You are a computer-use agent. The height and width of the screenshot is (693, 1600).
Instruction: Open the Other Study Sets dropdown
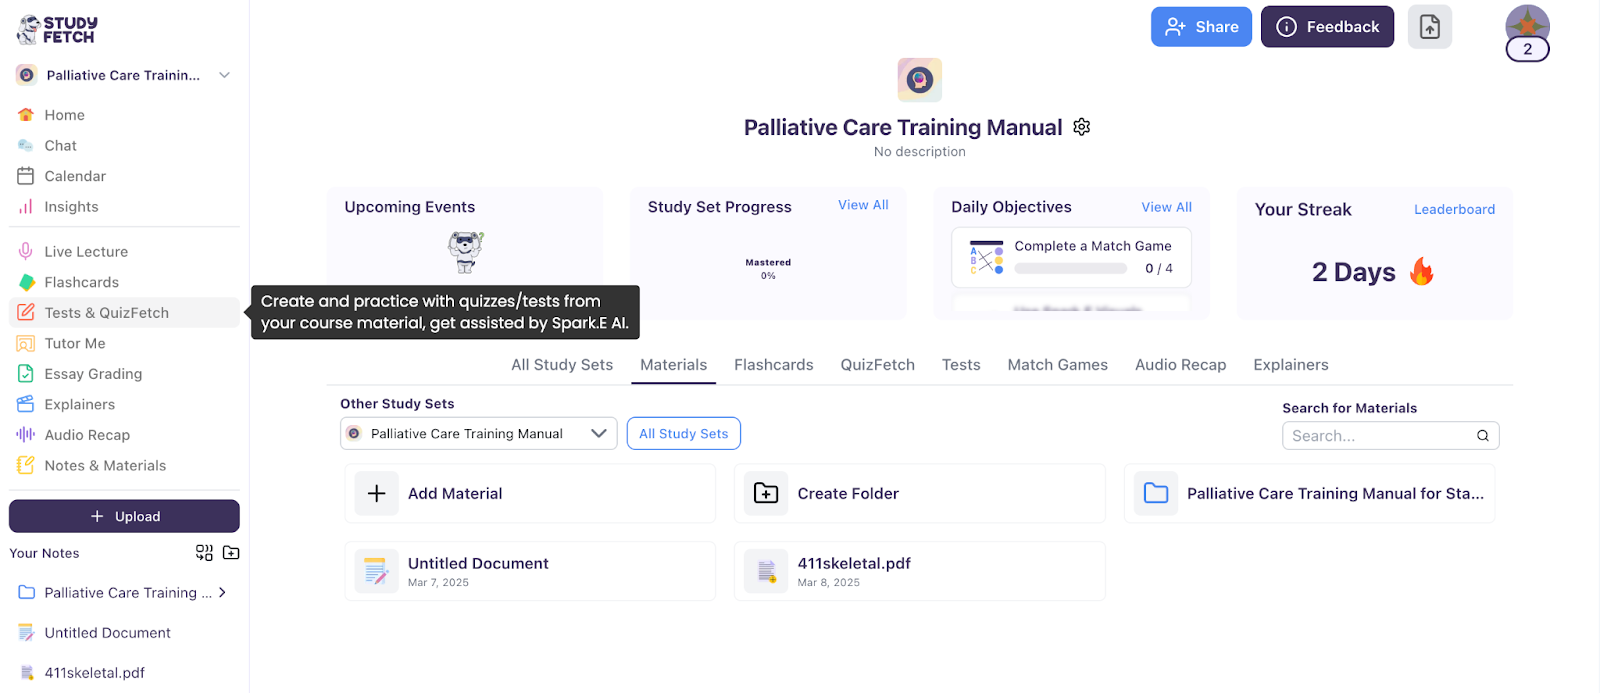click(x=478, y=434)
